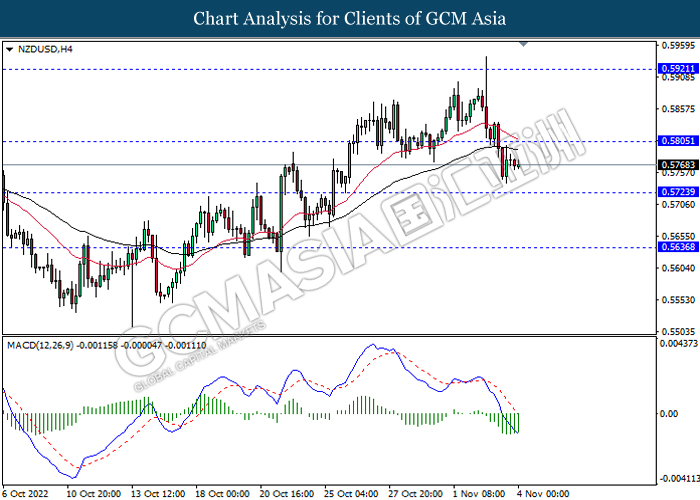Select the 0.57239 support level label

tap(678, 192)
